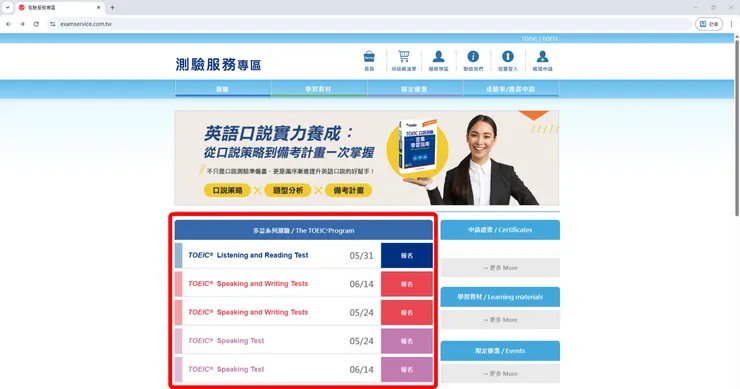Image resolution: width=740 pixels, height=389 pixels.
Task: Open the 測驗 navigation menu
Action: click(223, 89)
